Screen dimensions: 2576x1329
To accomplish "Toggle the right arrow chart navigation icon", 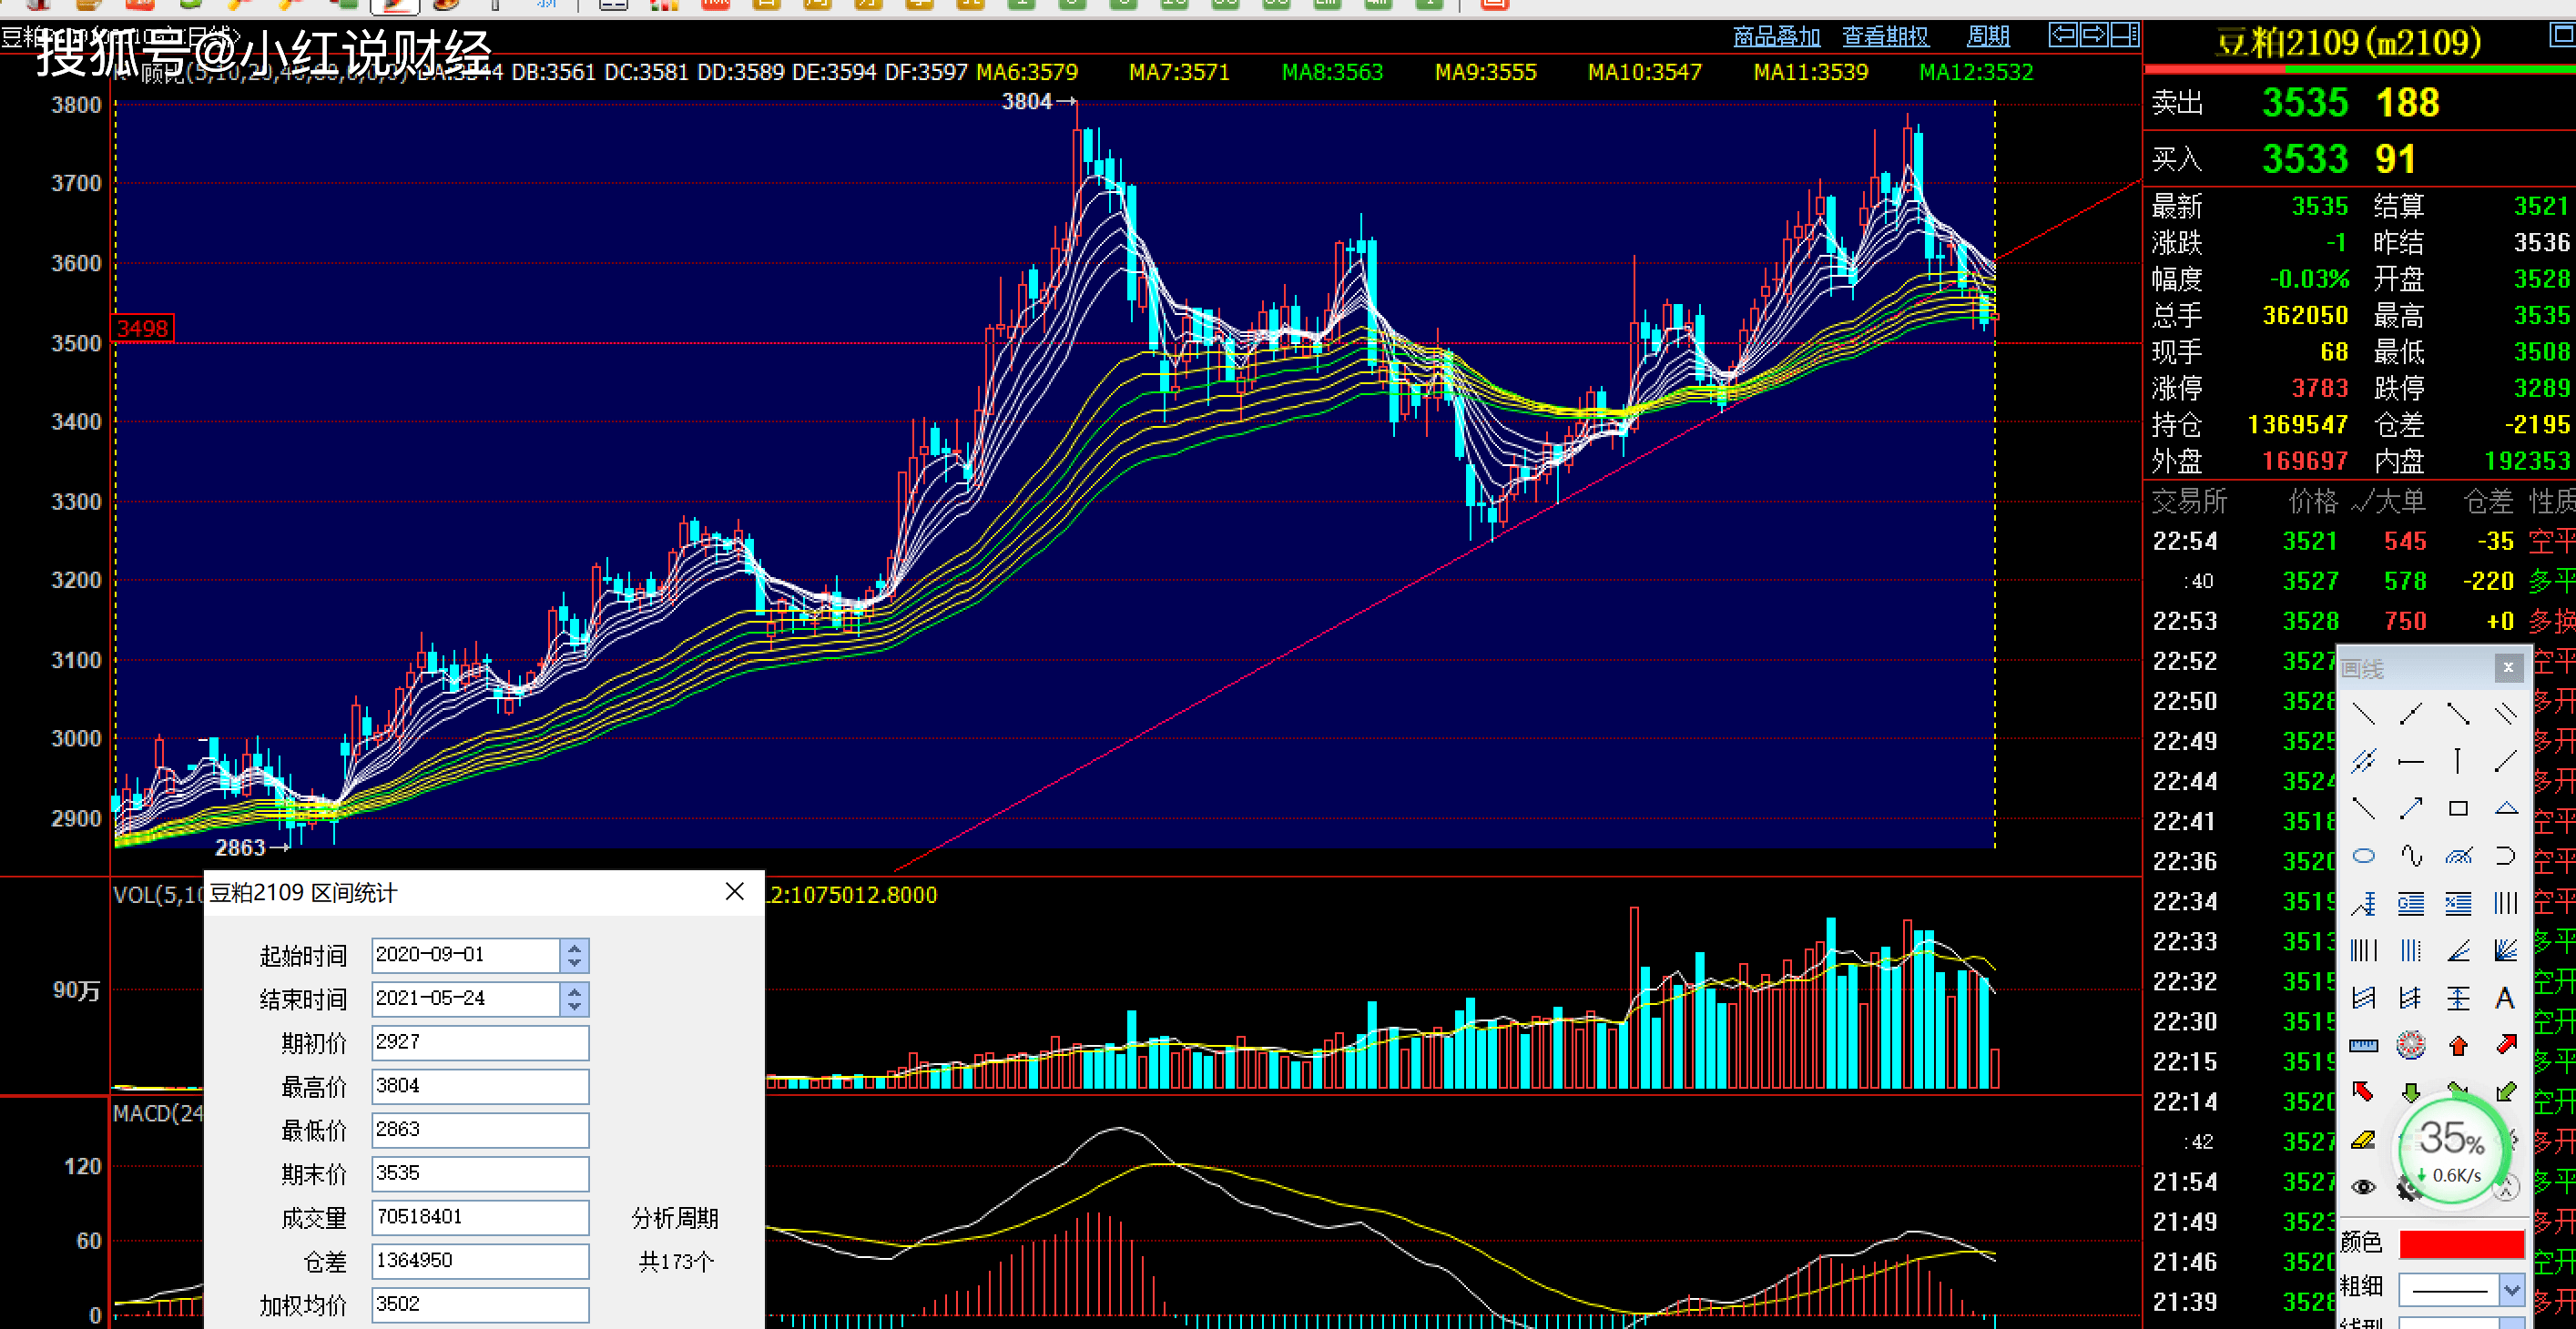I will pos(2094,35).
